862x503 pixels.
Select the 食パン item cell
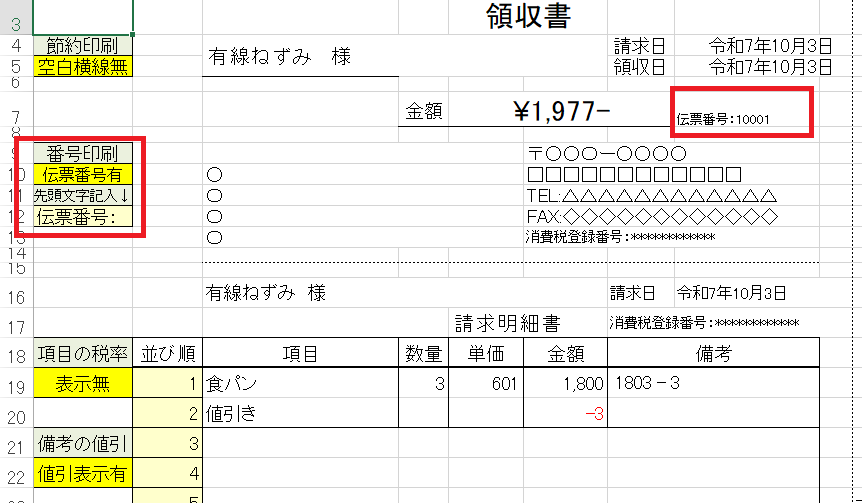[300, 382]
